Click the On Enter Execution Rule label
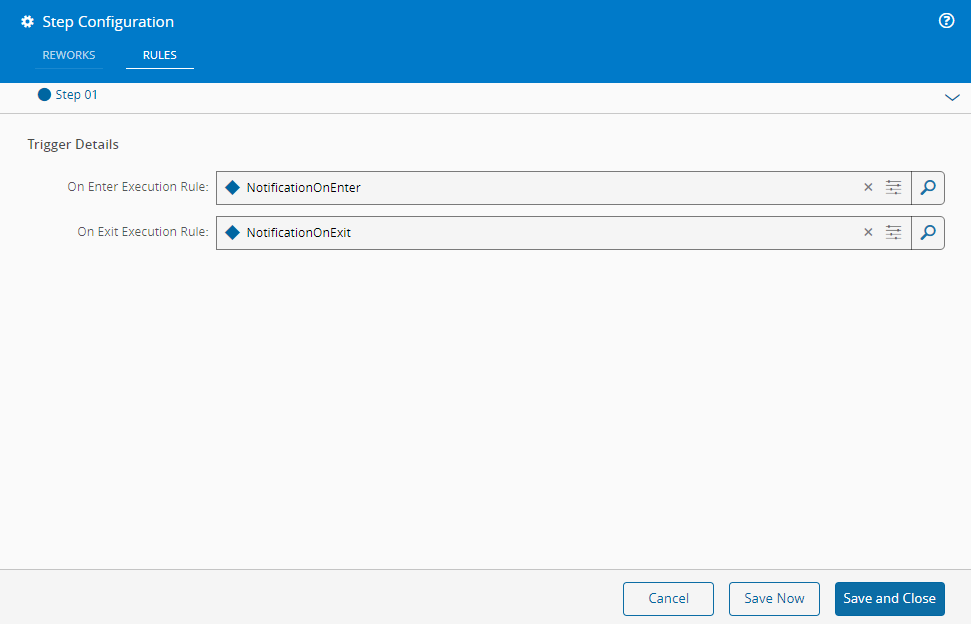Viewport: 971px width, 624px height. [138, 186]
